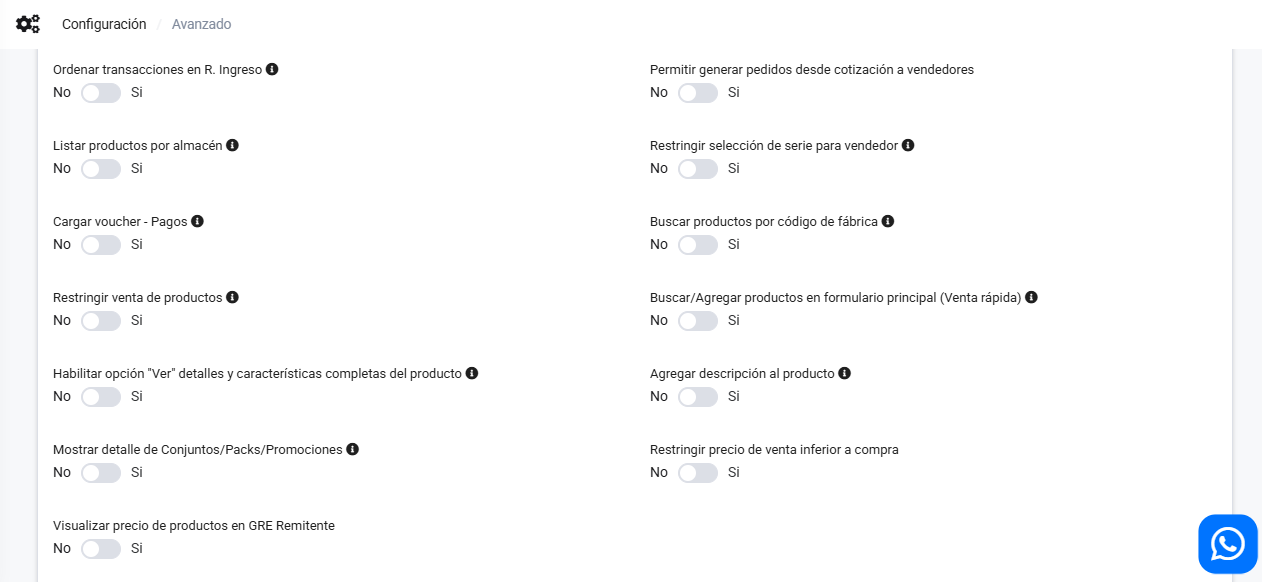Click info icon beside Ordenar transacciones en R. Ingreso
This screenshot has width=1262, height=582.
tap(272, 70)
